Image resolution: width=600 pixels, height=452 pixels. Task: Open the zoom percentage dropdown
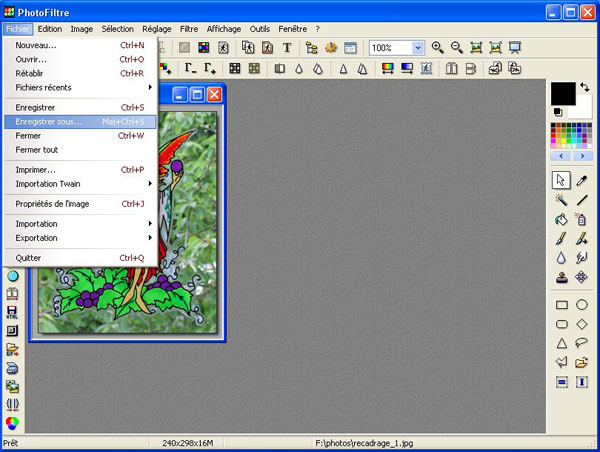coord(418,48)
